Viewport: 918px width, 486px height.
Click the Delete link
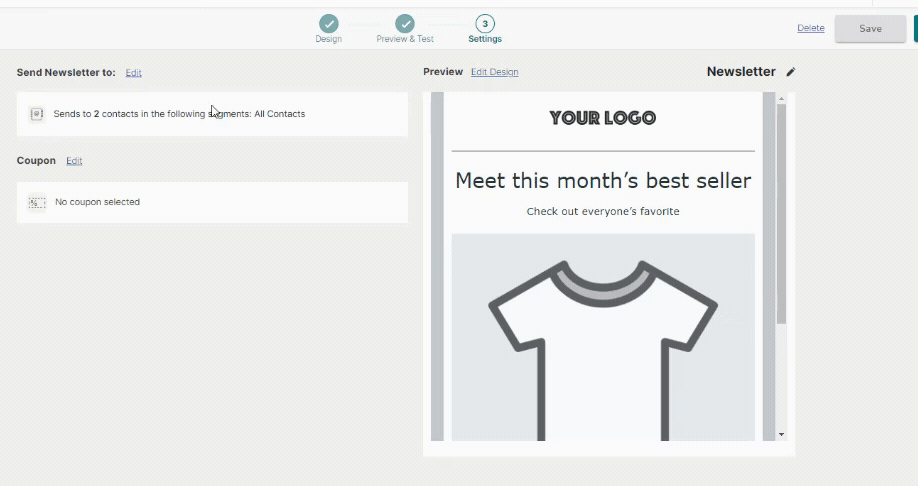coord(810,28)
